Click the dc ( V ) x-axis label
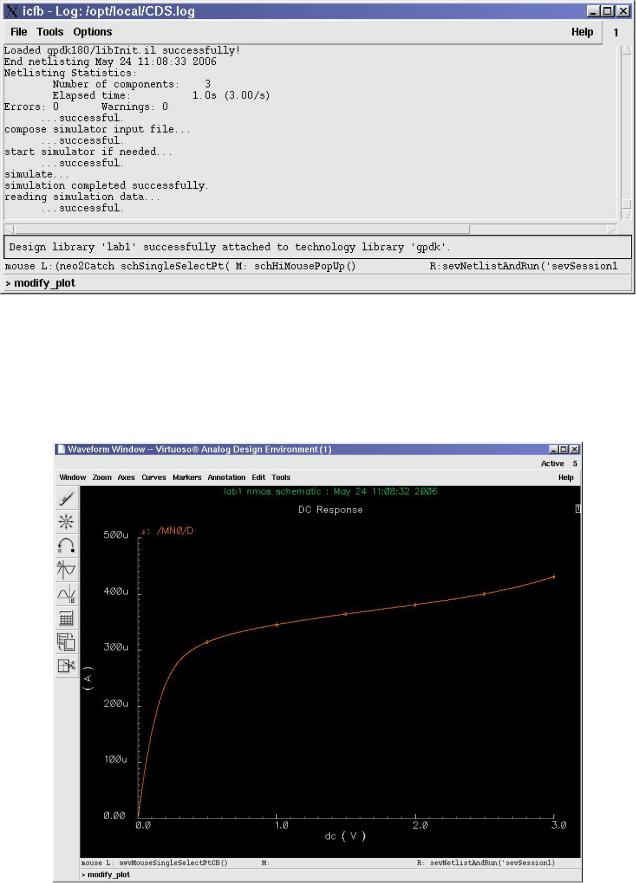The width and height of the screenshot is (636, 883). 345,836
